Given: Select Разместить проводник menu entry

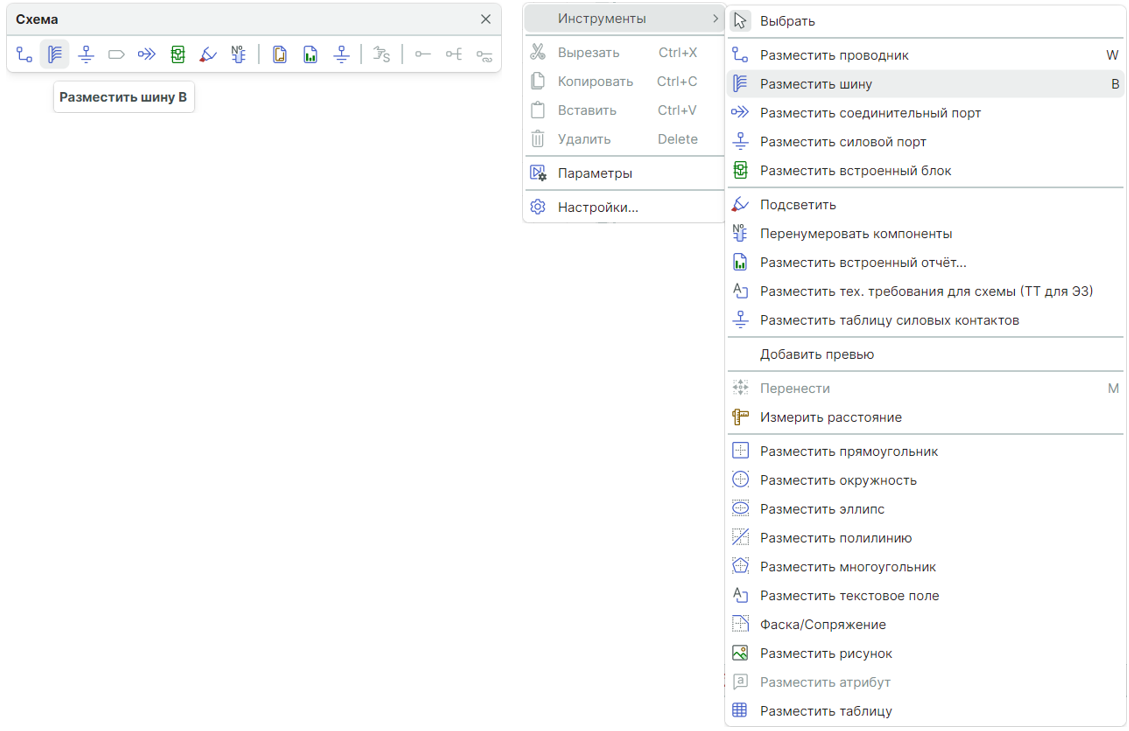Looking at the screenshot, I should [x=834, y=55].
